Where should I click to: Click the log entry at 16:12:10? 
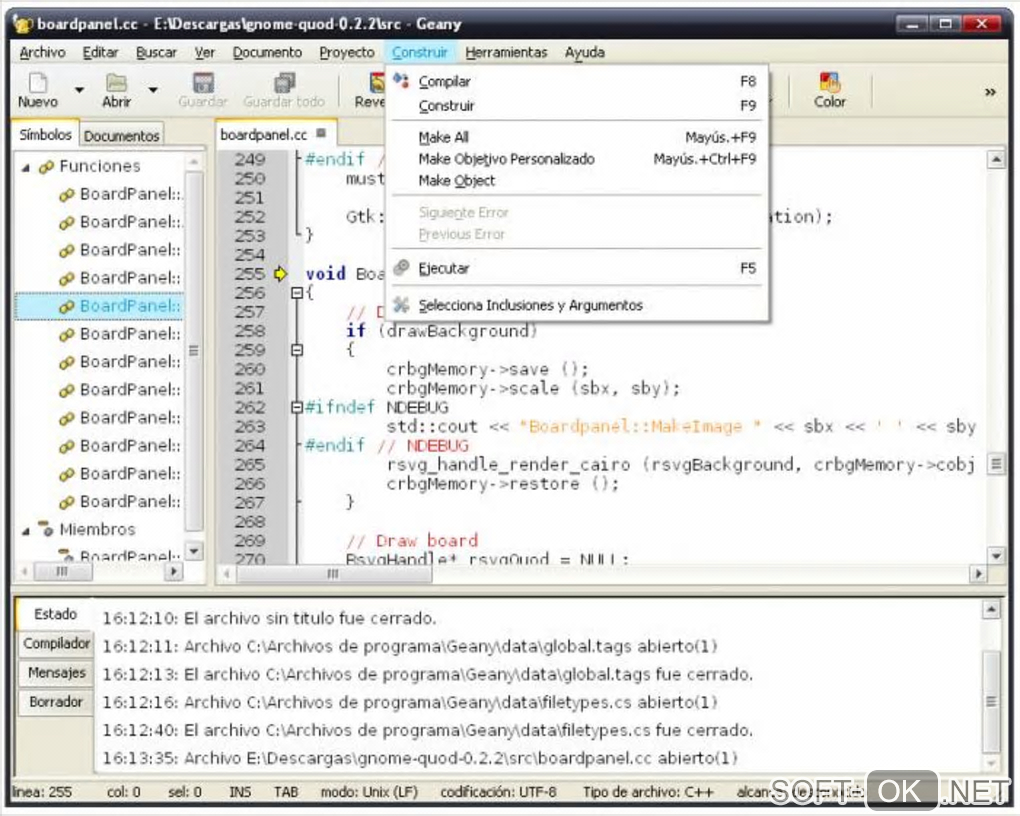click(269, 618)
